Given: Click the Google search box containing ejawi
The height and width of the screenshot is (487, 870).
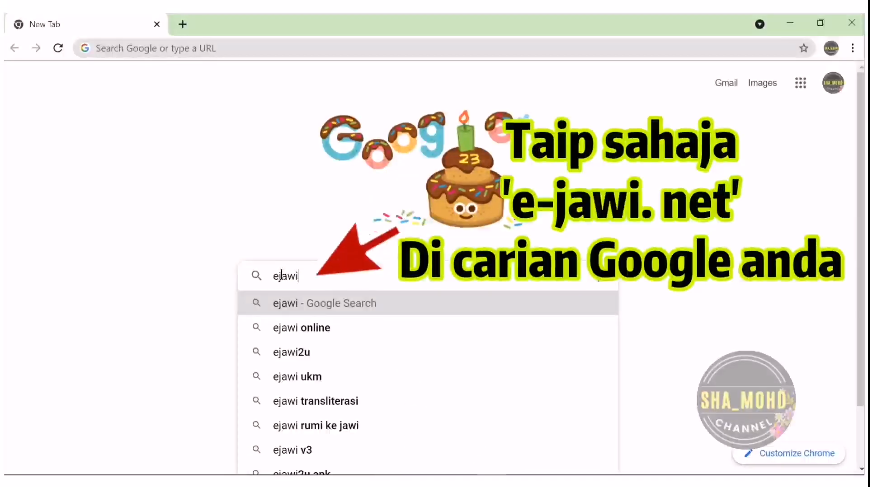Looking at the screenshot, I should 427,276.
